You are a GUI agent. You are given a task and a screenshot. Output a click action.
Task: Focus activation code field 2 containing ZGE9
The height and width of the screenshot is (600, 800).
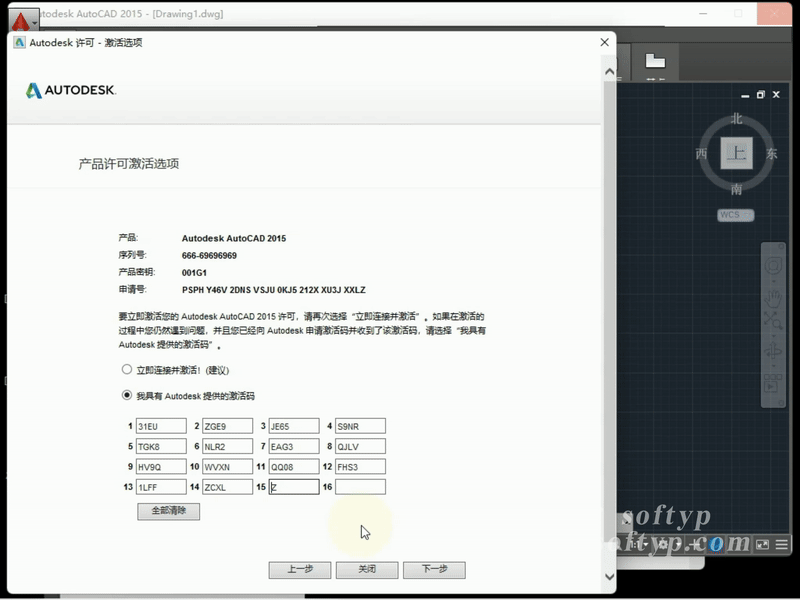[x=228, y=426]
